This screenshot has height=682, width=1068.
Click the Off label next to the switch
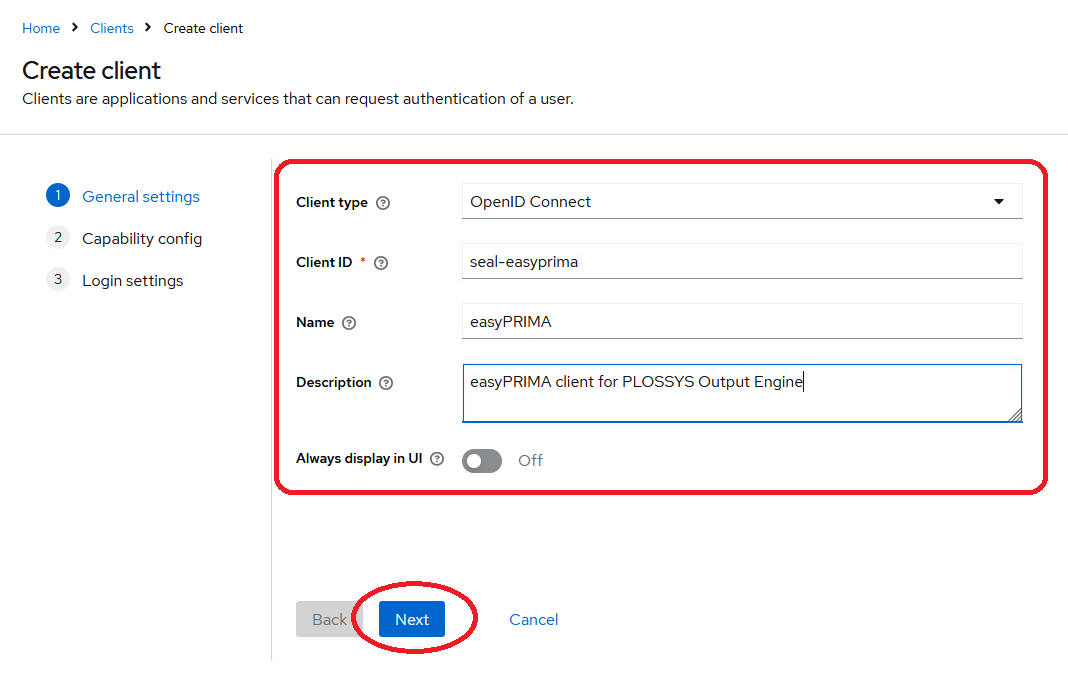pyautogui.click(x=530, y=461)
